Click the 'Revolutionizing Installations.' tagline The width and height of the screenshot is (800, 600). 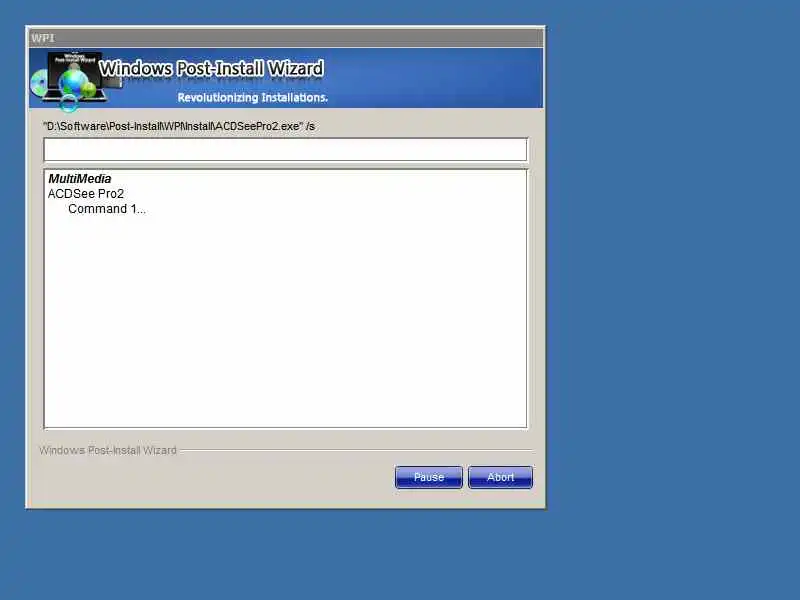(x=253, y=97)
